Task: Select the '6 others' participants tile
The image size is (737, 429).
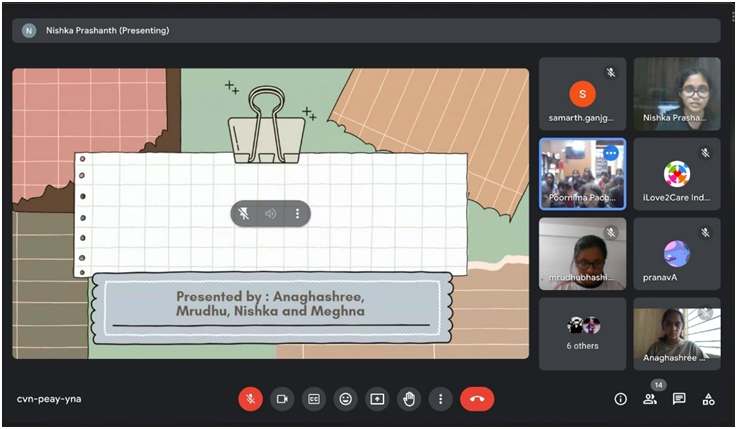Action: [583, 333]
